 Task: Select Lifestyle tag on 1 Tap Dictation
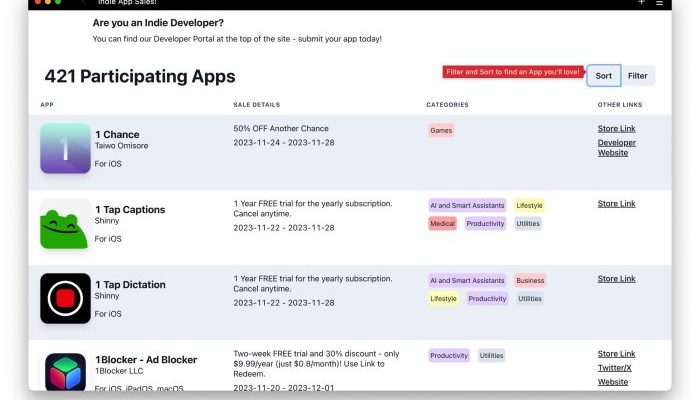click(443, 298)
